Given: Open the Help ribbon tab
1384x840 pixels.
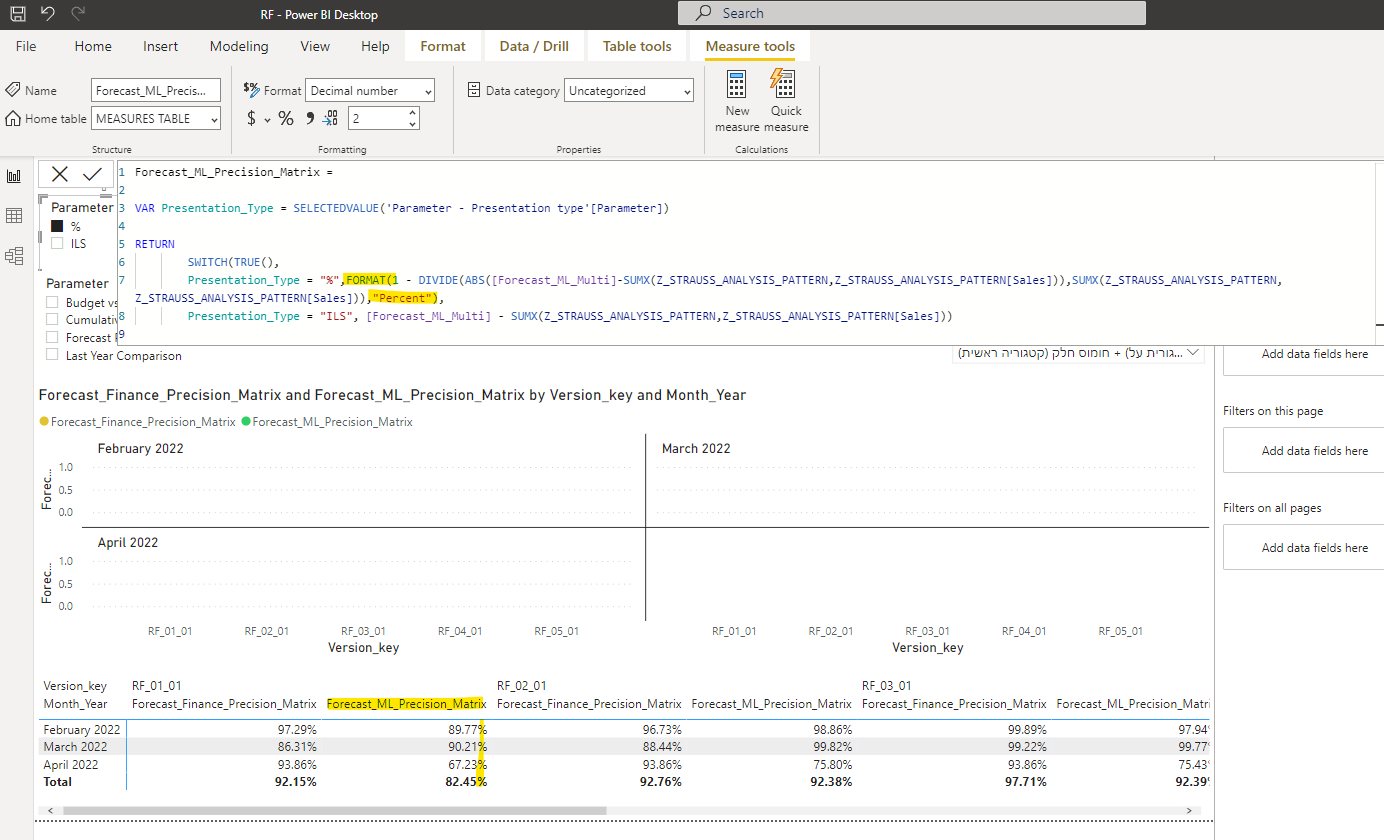Looking at the screenshot, I should (375, 46).
